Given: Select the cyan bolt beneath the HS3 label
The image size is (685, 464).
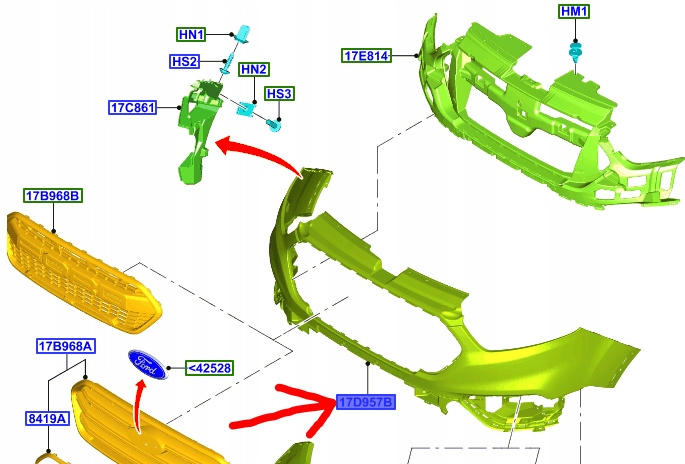Looking at the screenshot, I should (x=278, y=124).
